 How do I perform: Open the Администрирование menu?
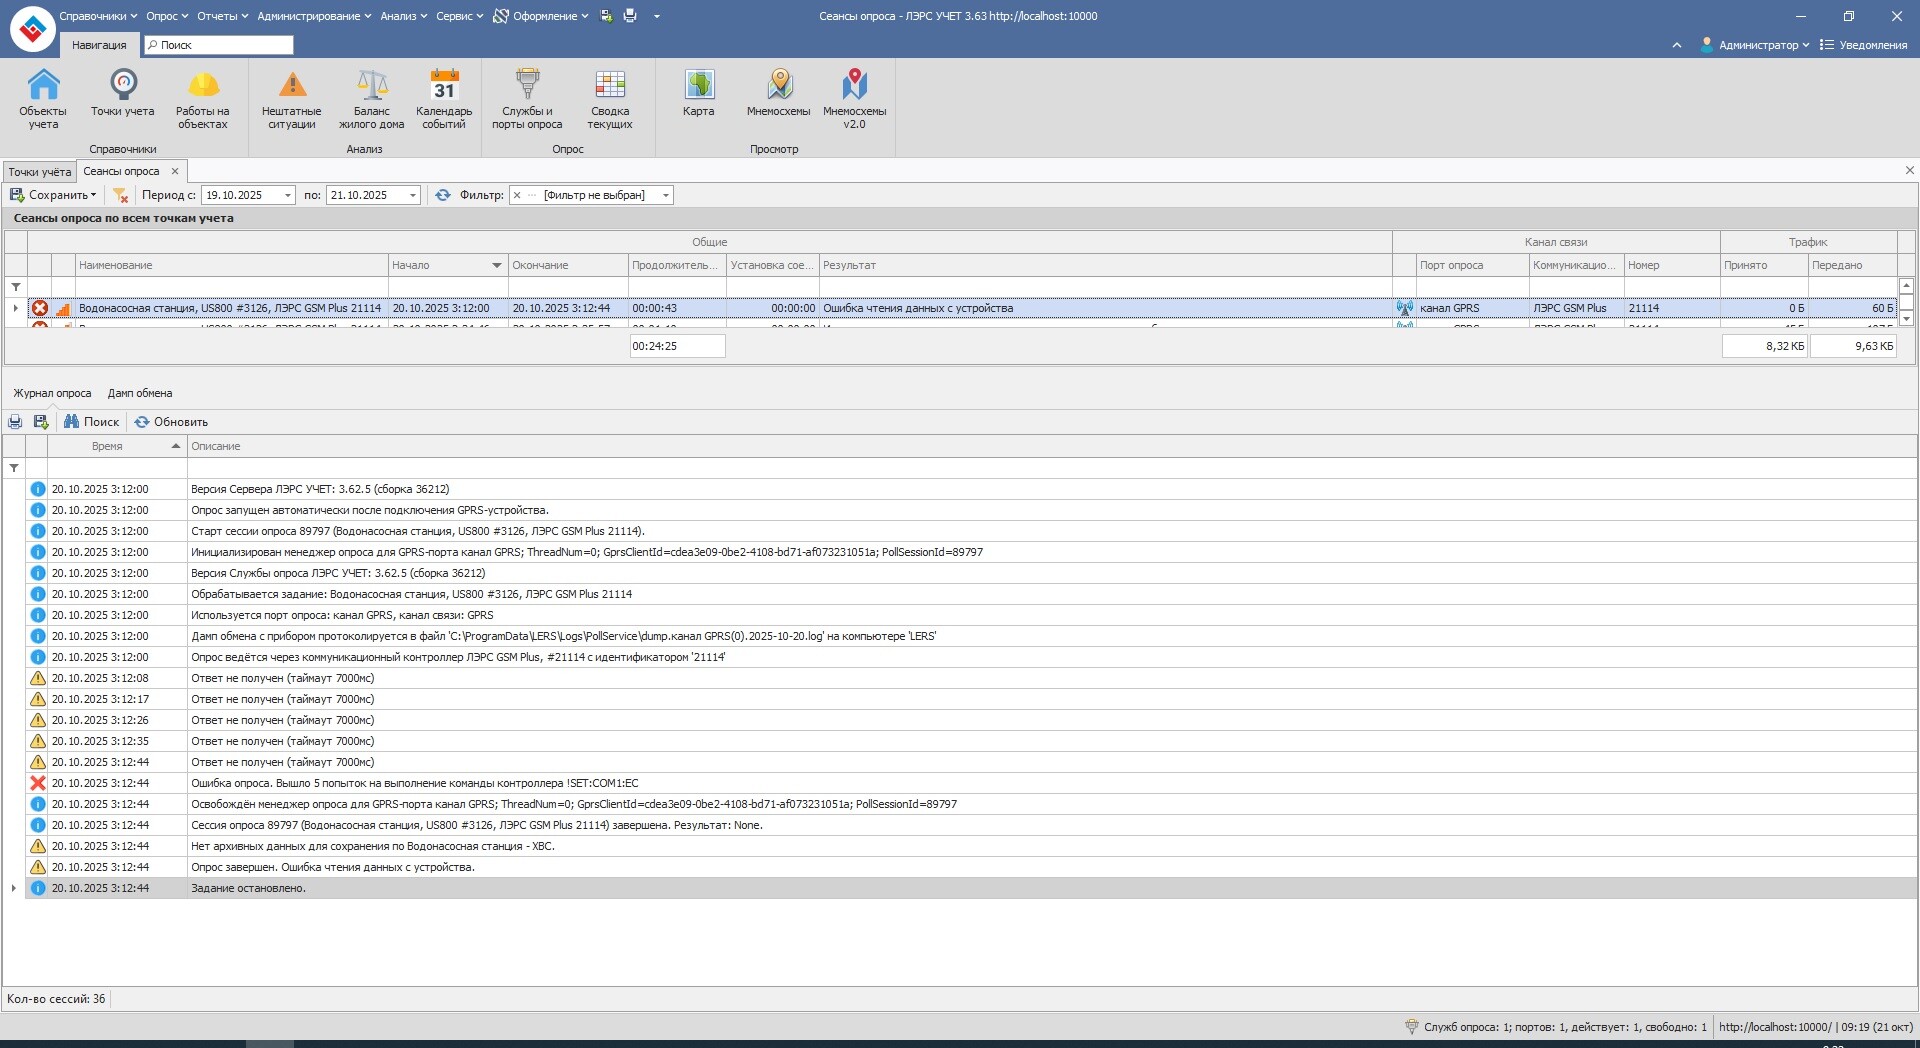(x=314, y=16)
